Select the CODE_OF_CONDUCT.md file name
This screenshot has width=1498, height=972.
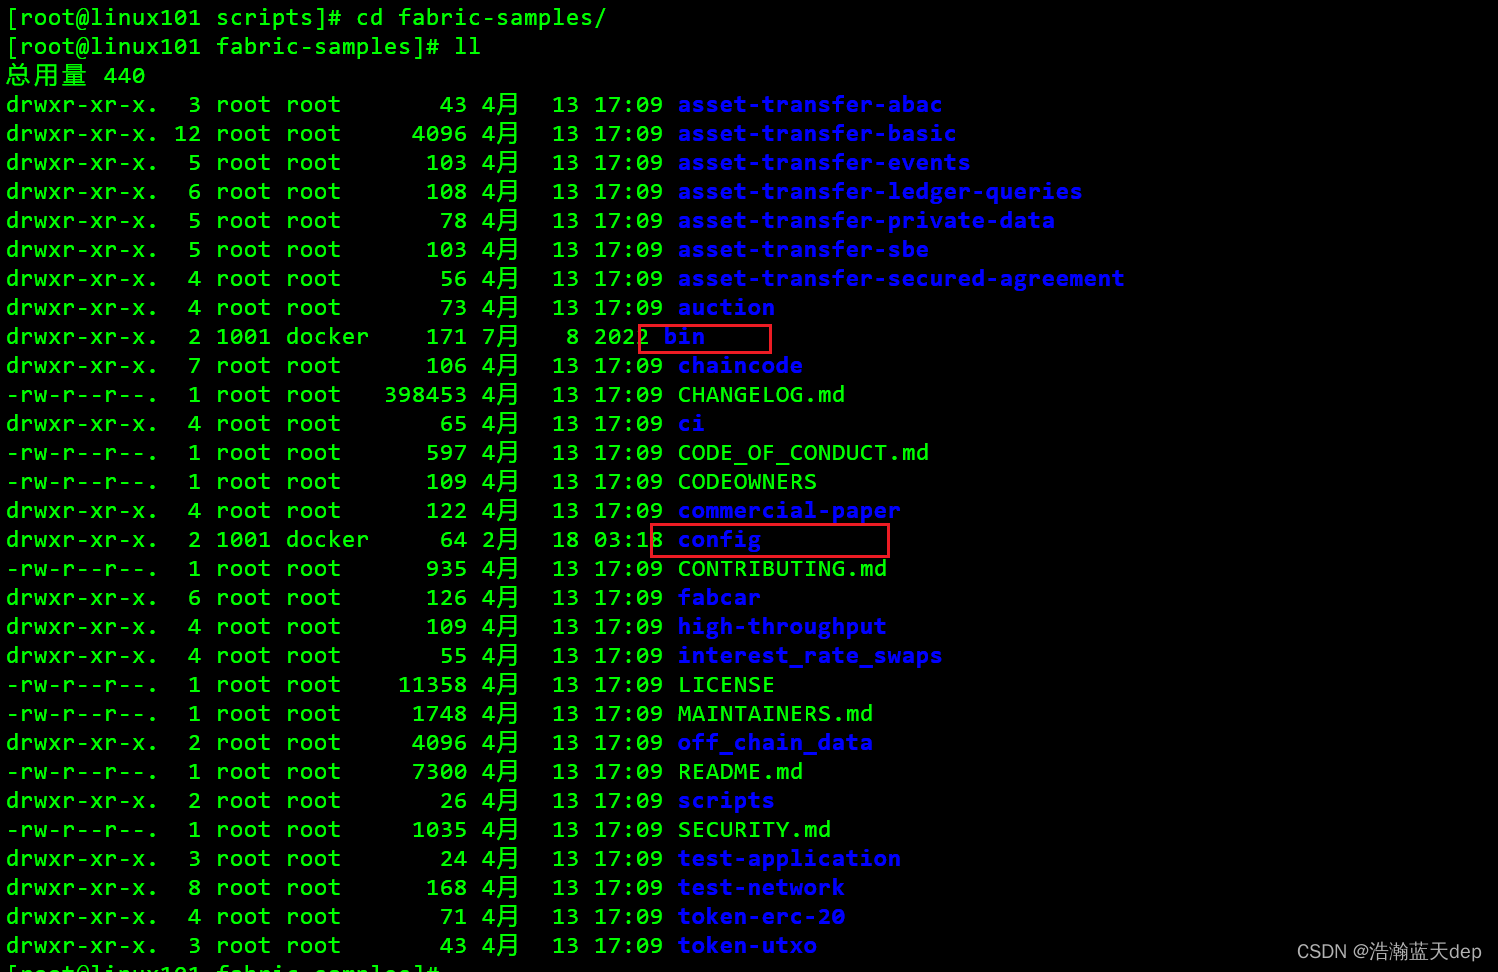pyautogui.click(x=803, y=453)
